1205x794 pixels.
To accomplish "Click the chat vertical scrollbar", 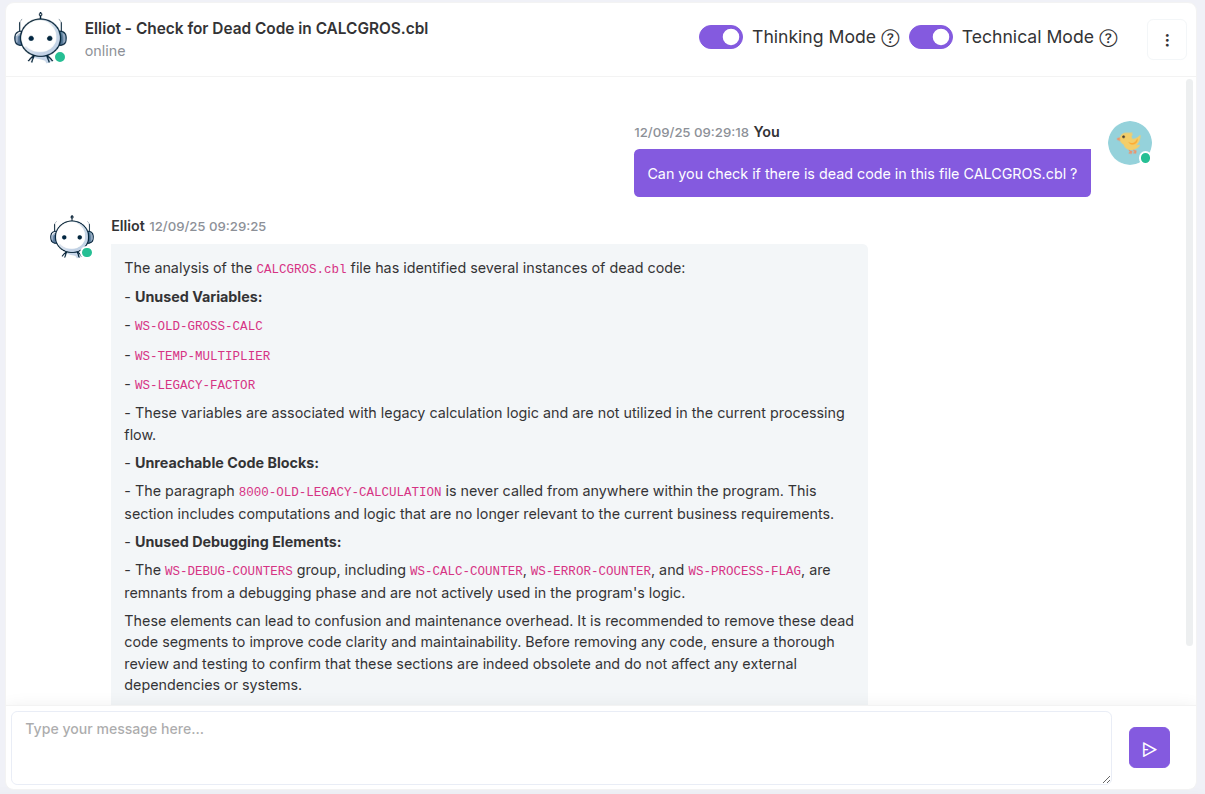I will 1189,360.
